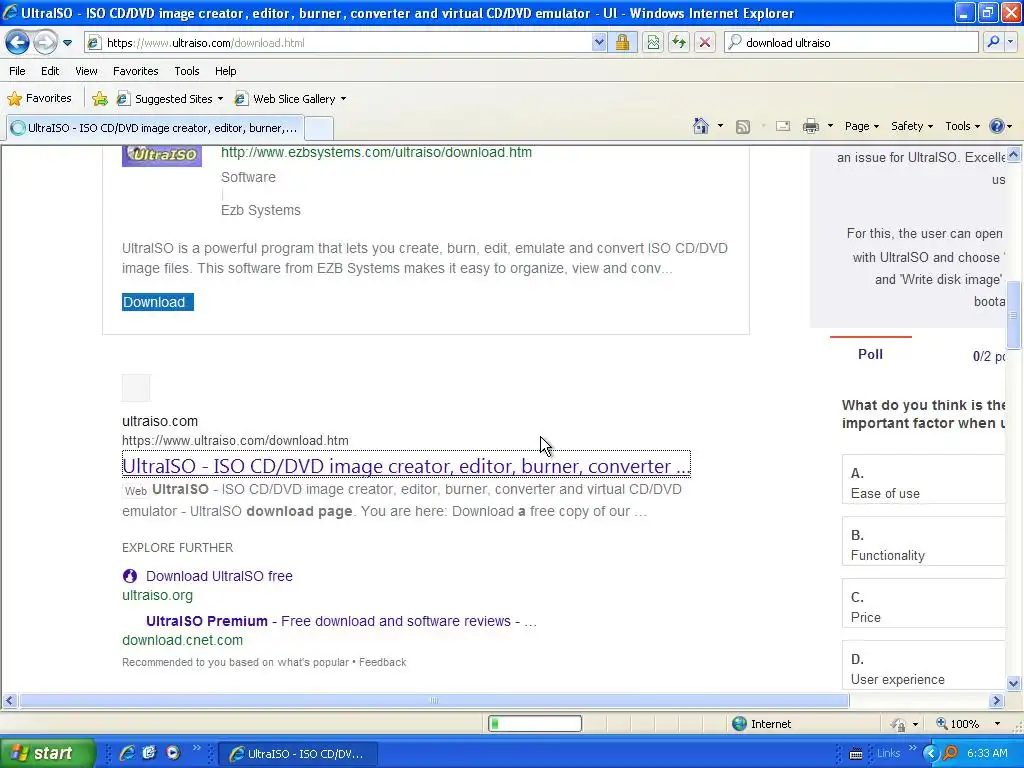The width and height of the screenshot is (1024, 768).
Task: Click vertical scrollbar up arrow
Action: pos(1014,155)
